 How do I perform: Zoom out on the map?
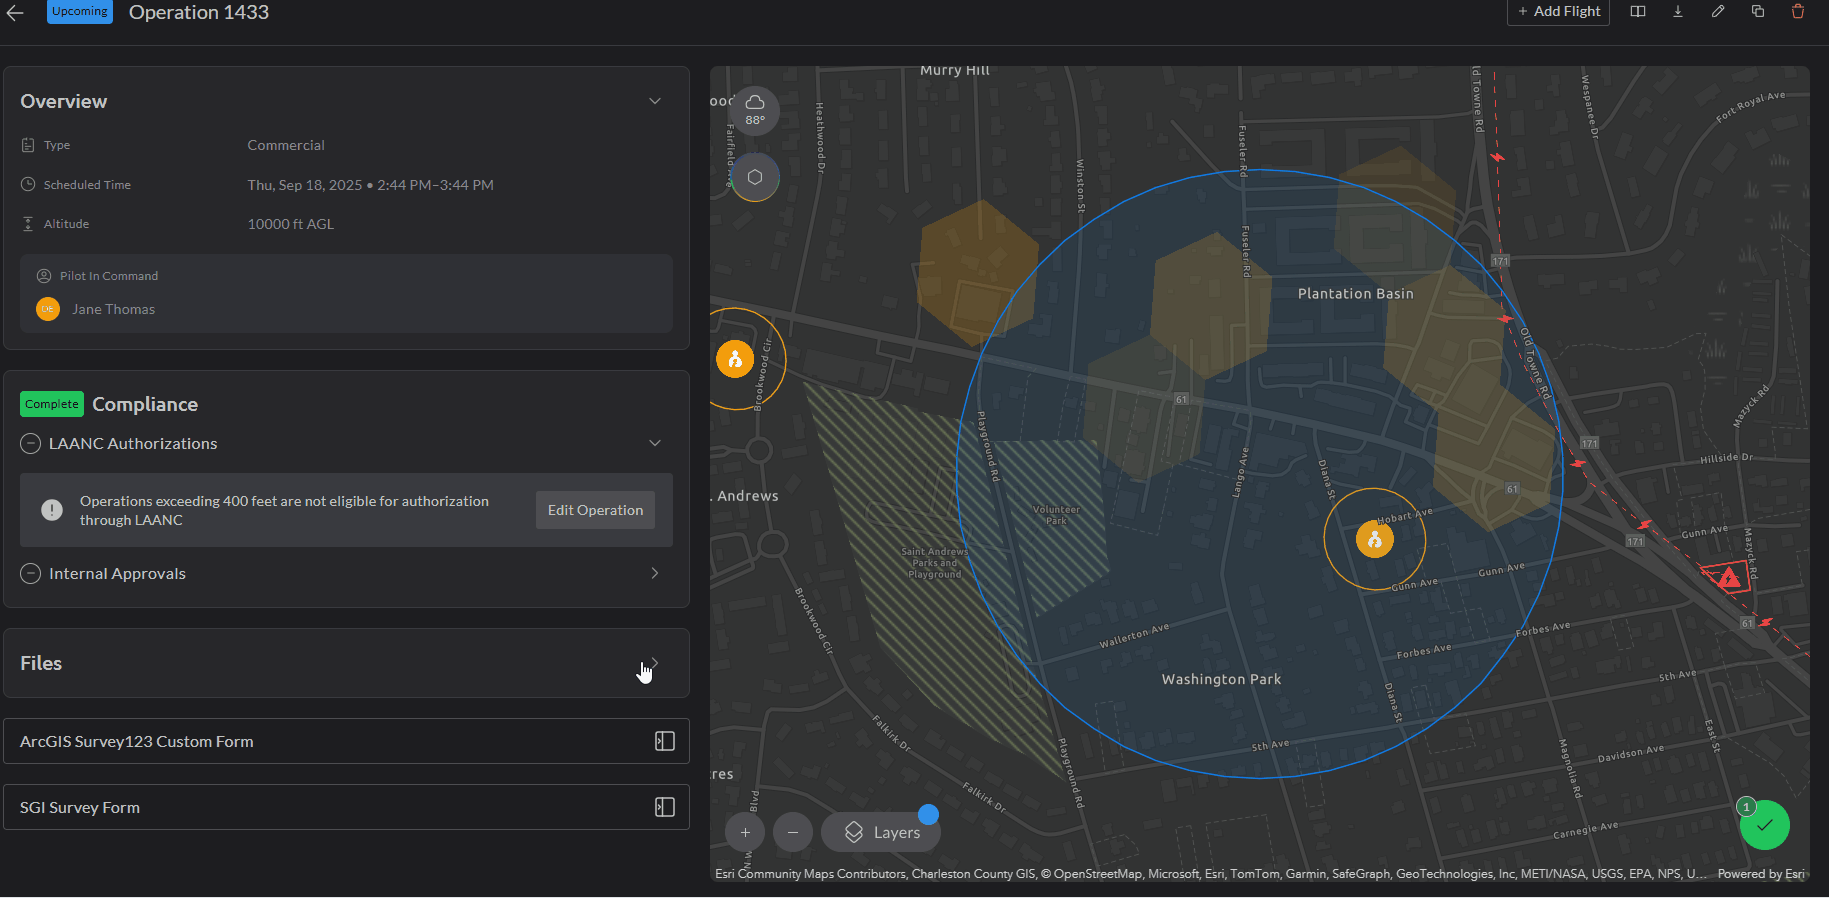[x=793, y=832]
